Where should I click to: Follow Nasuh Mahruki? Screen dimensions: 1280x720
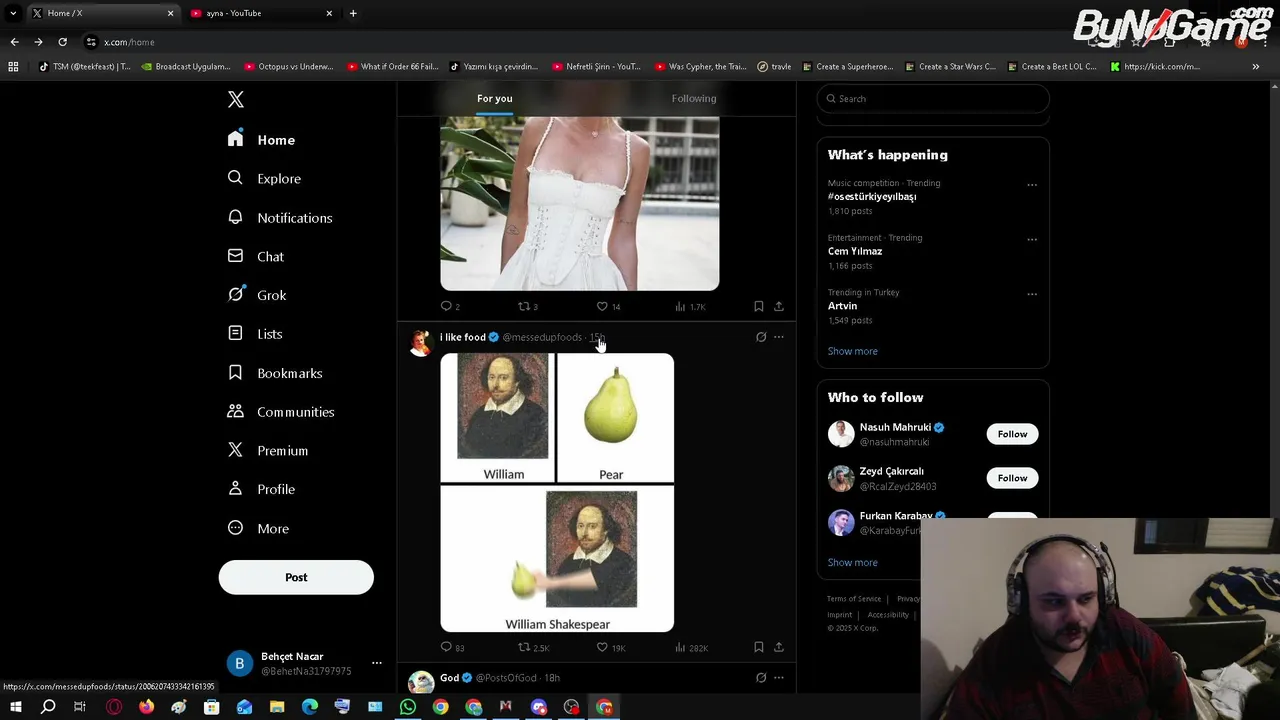pyautogui.click(x=1012, y=434)
